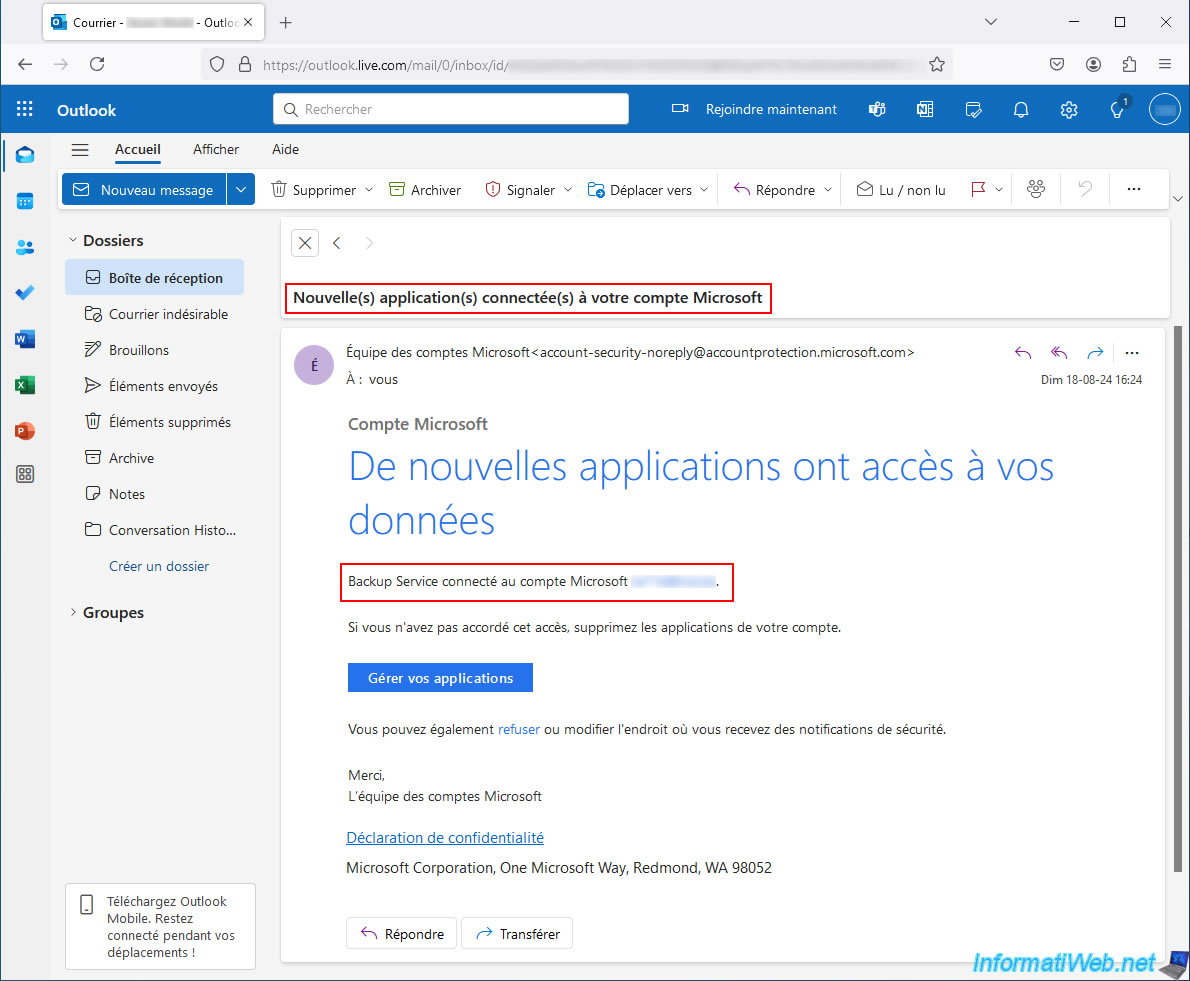Click the Undo icon in toolbar
Viewport: 1190px width, 981px height.
[x=1085, y=189]
